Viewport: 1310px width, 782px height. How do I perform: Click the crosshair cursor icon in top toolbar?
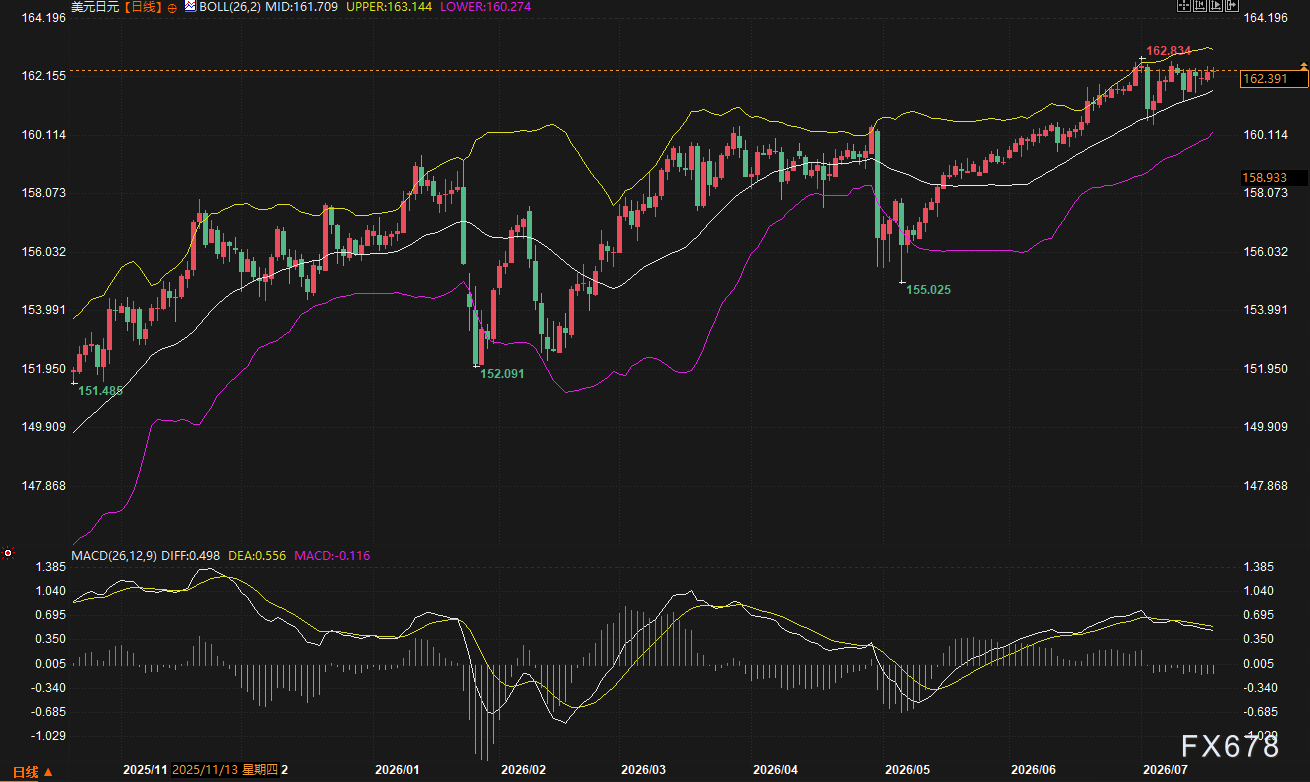point(1184,5)
